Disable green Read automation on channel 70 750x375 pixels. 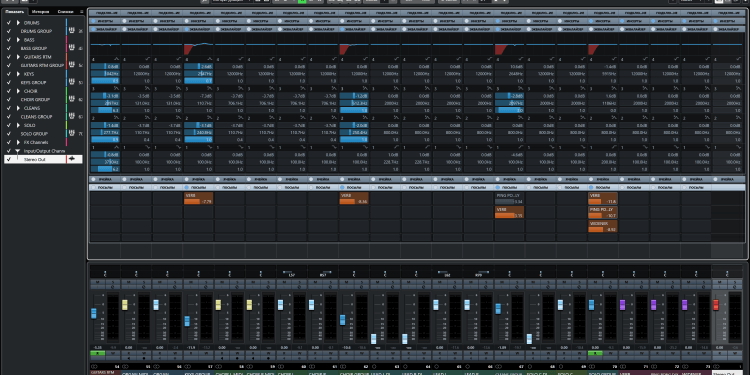(x=595, y=353)
